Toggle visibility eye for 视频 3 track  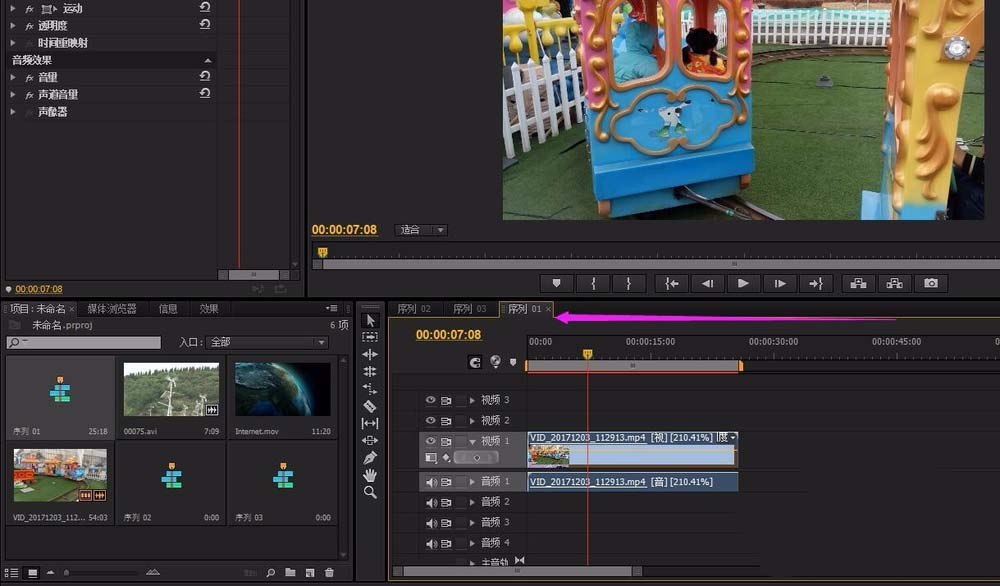click(431, 400)
